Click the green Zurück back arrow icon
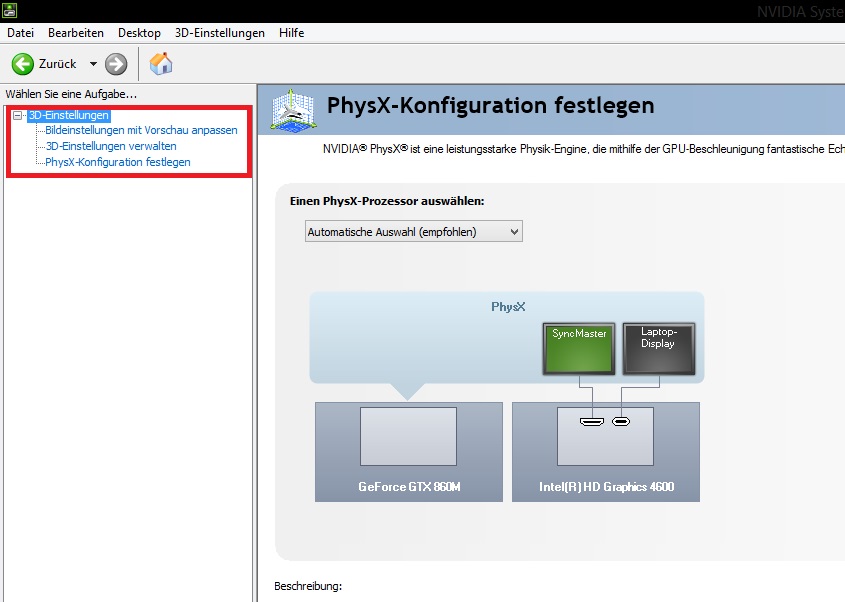Image resolution: width=845 pixels, height=602 pixels. coord(23,64)
